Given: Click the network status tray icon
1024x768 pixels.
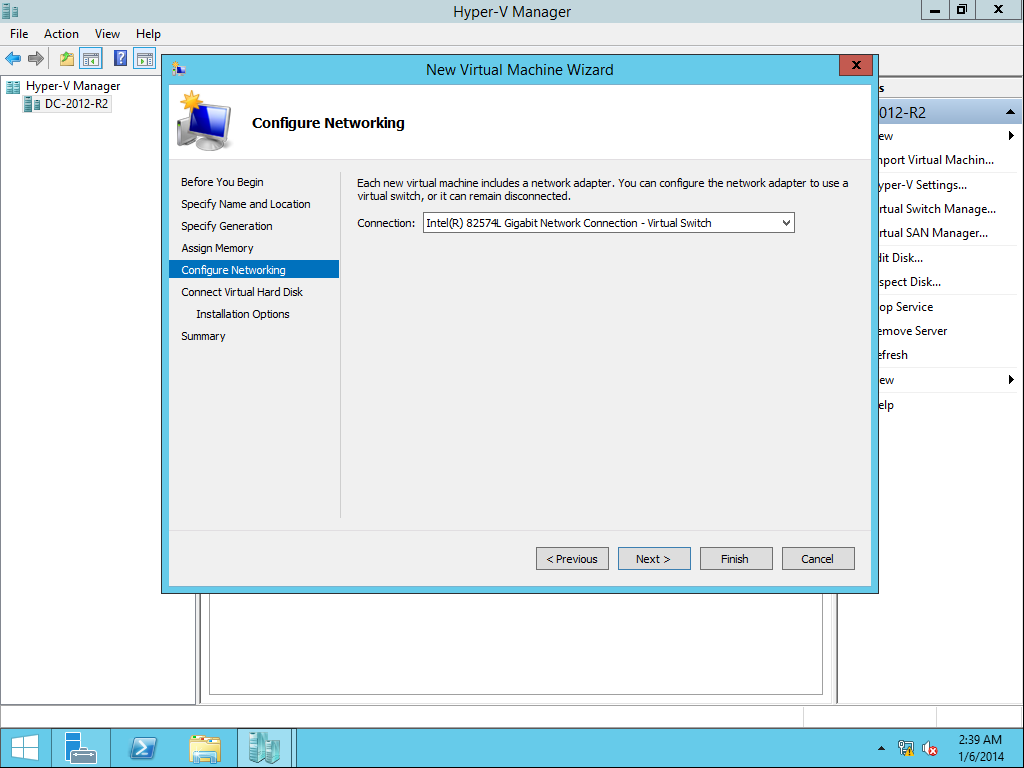Looking at the screenshot, I should pyautogui.click(x=905, y=748).
